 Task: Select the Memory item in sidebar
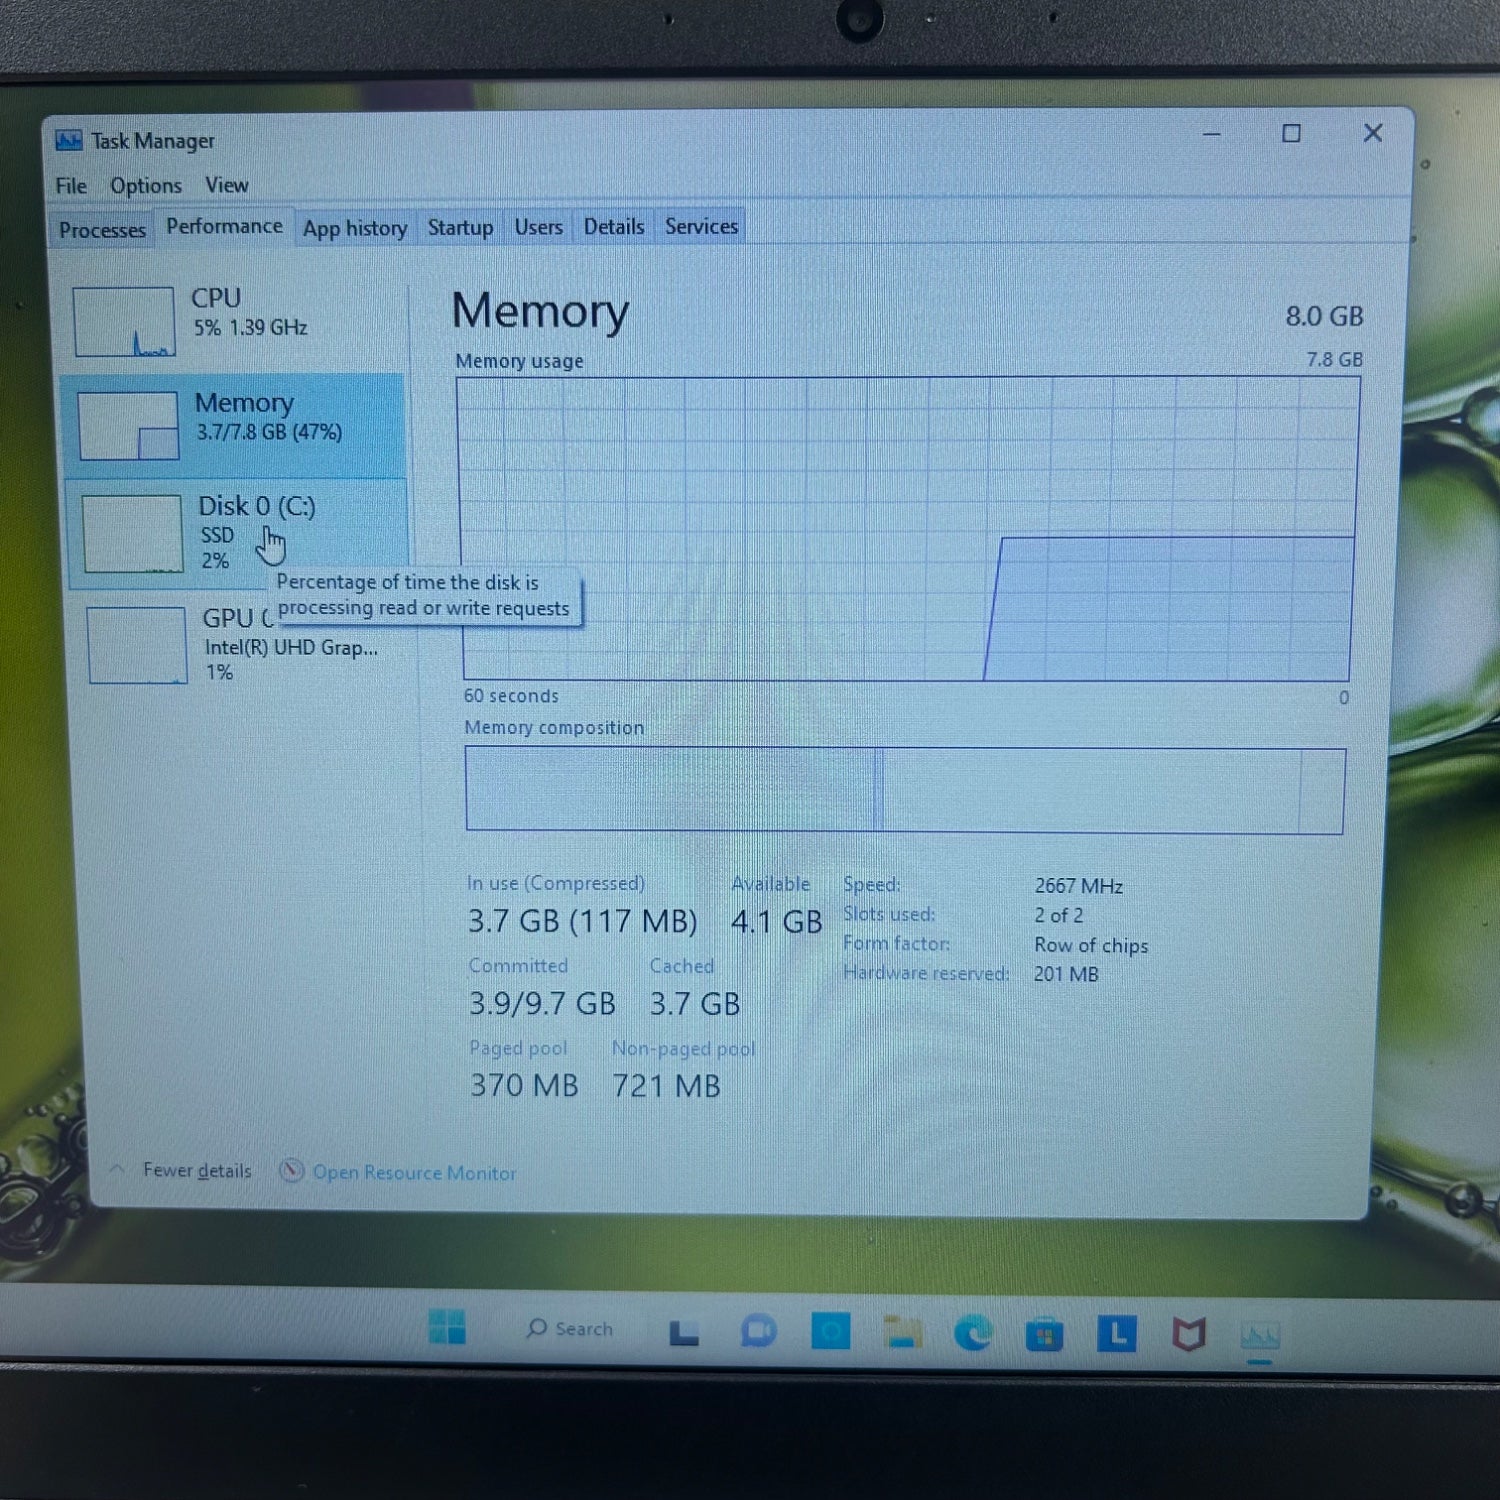pos(234,425)
